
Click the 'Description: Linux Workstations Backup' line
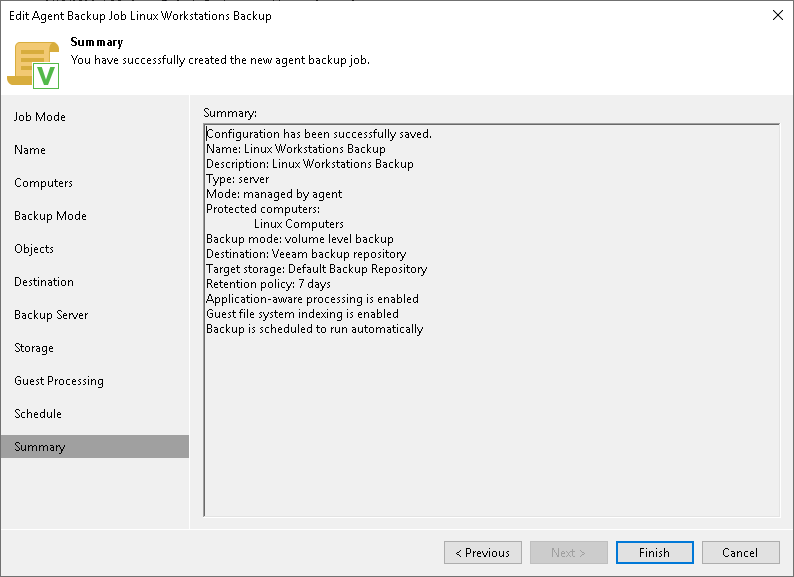[x=310, y=164]
